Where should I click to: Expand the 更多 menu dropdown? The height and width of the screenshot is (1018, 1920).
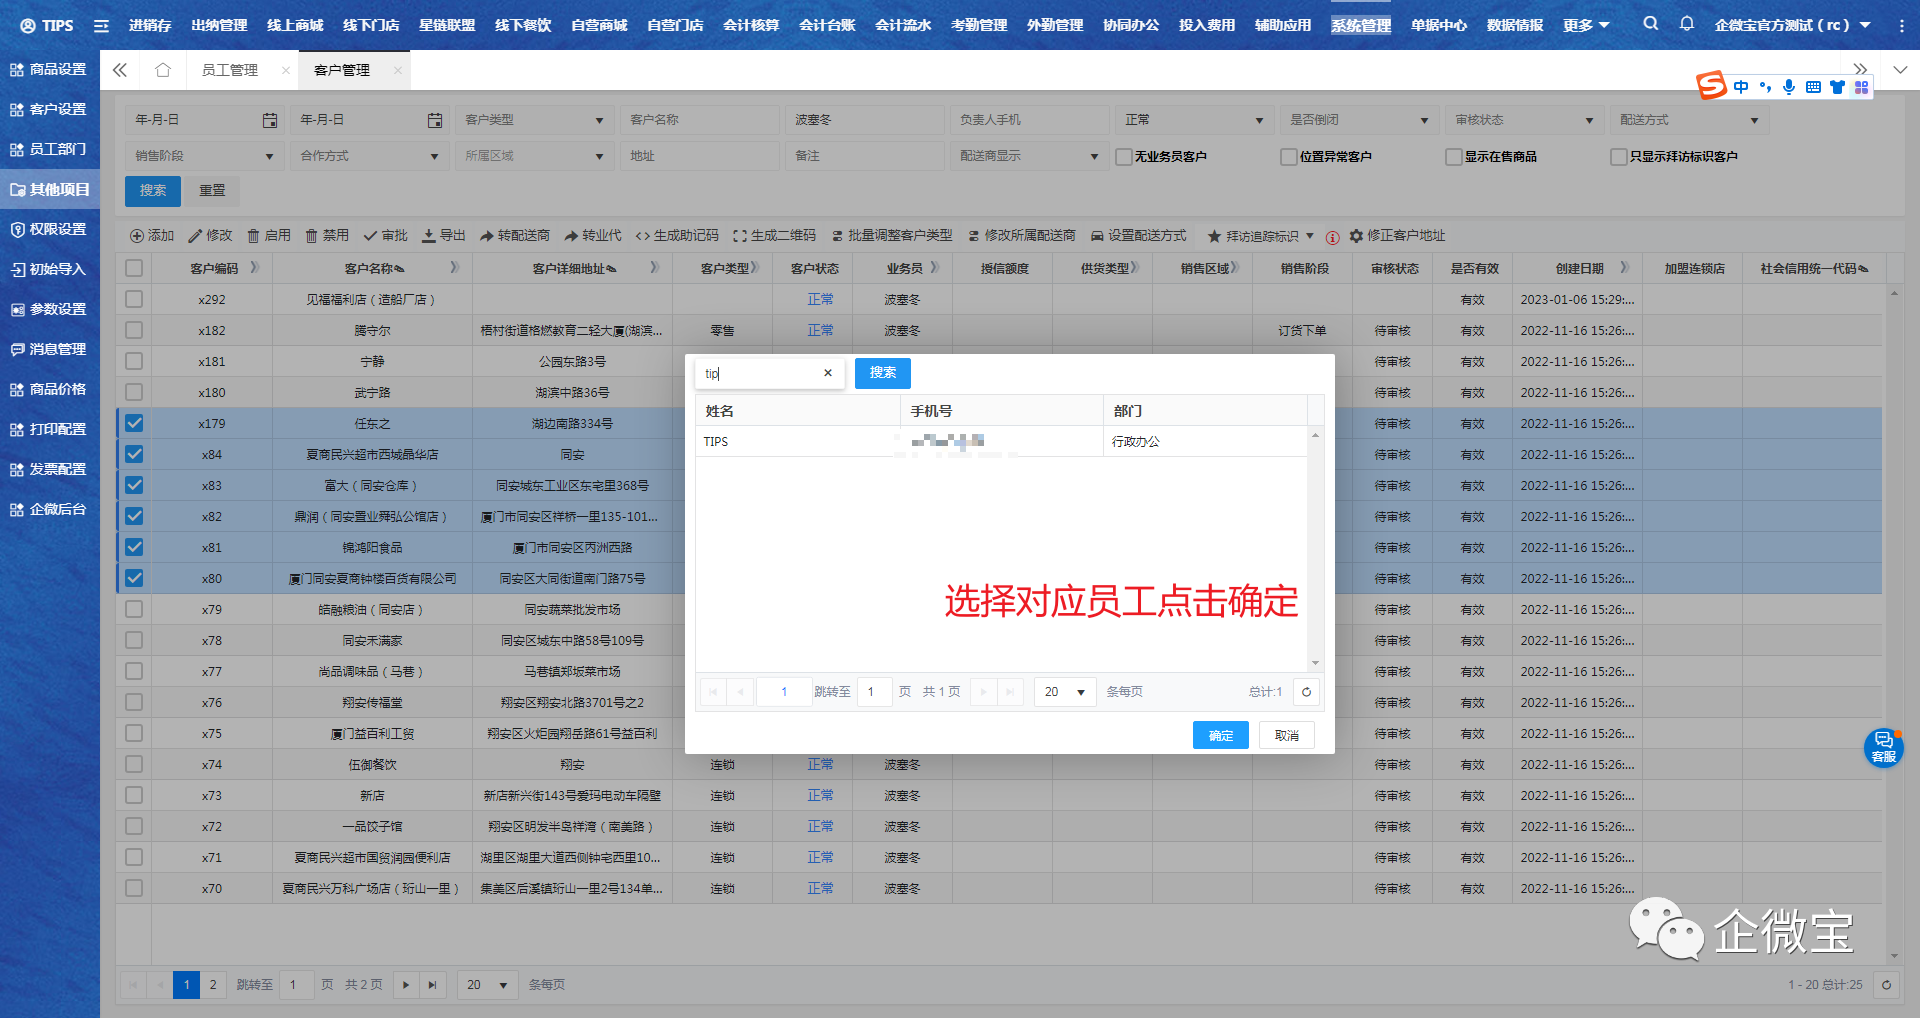pos(1586,25)
